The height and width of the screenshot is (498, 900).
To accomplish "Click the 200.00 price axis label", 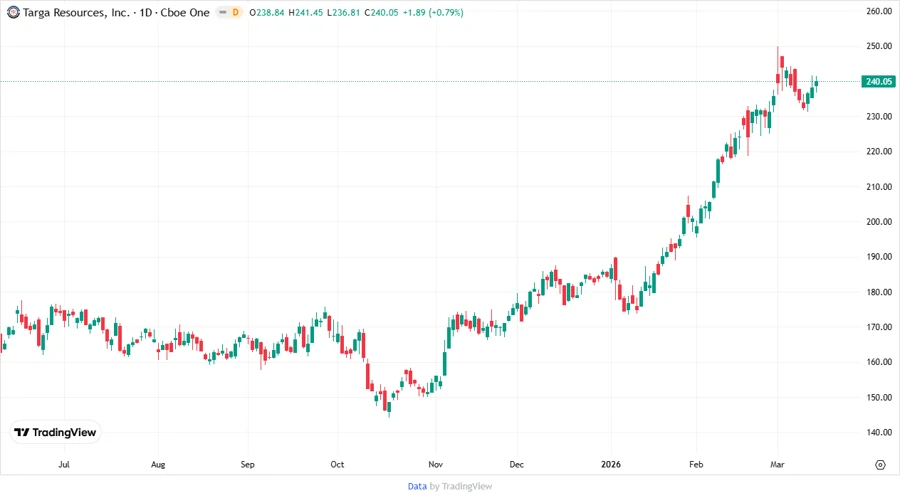I will click(879, 221).
